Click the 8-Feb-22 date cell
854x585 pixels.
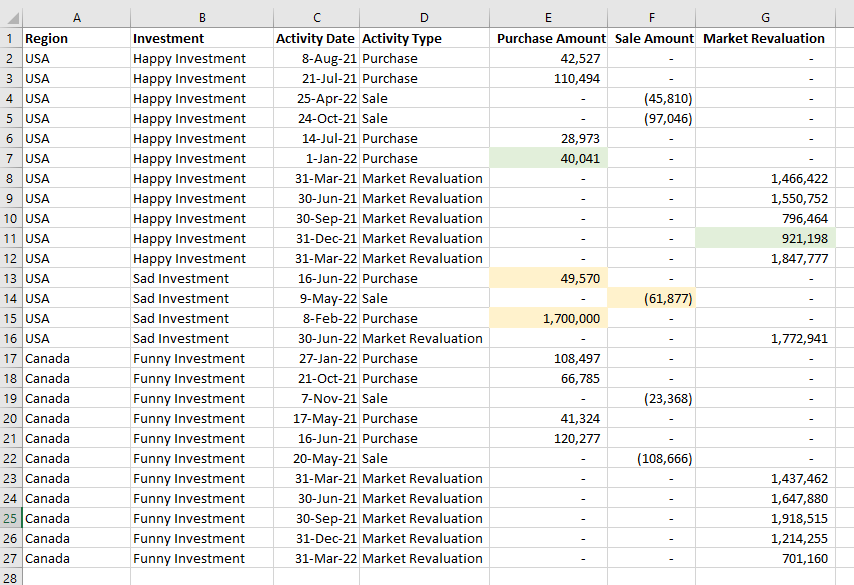coord(316,318)
